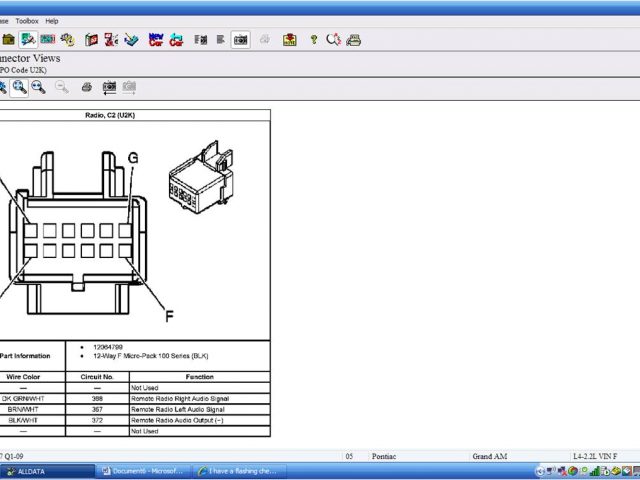Click the grayed-out magnifier icon
The width and height of the screenshot is (640, 480).
point(62,88)
